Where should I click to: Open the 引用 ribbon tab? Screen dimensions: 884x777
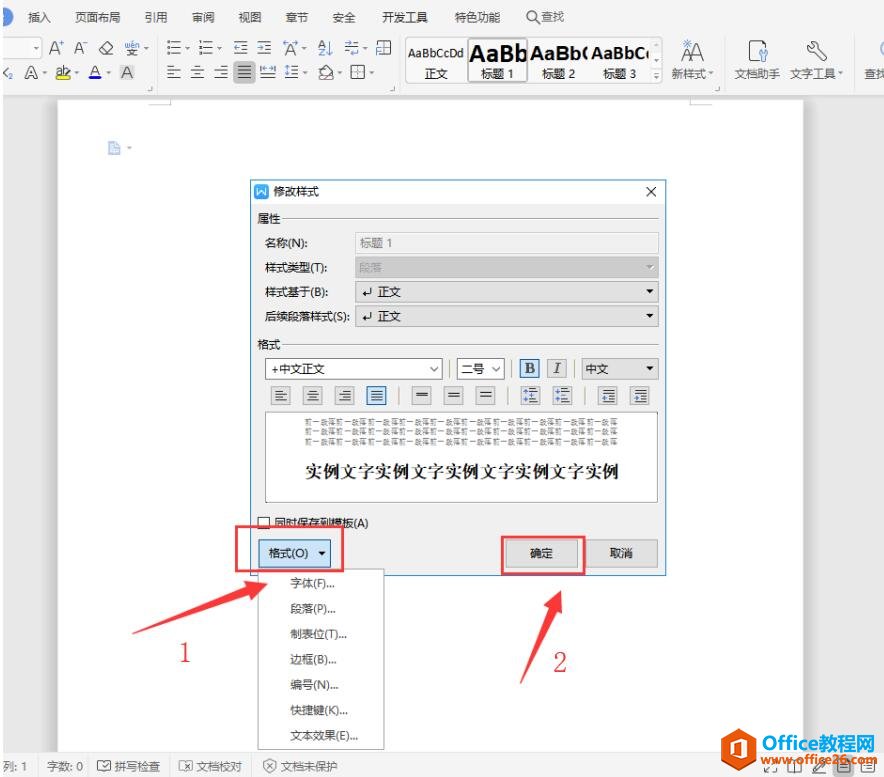click(x=156, y=17)
